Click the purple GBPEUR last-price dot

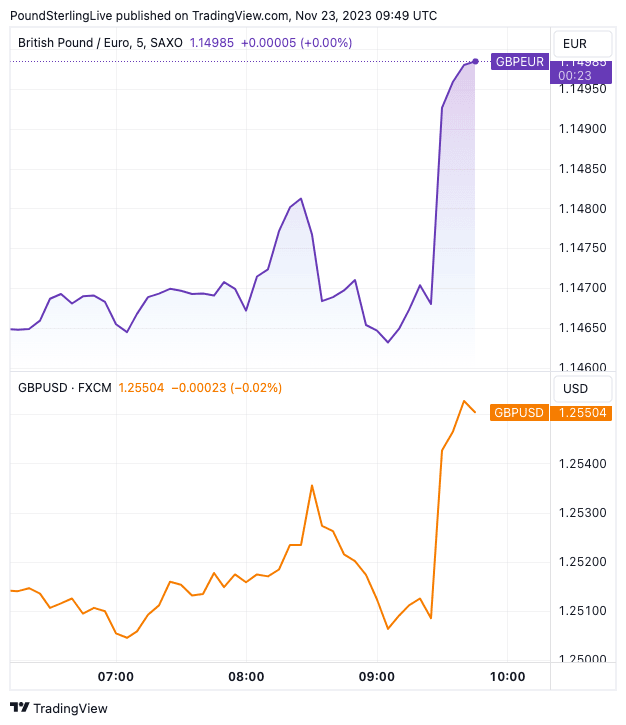(x=475, y=61)
